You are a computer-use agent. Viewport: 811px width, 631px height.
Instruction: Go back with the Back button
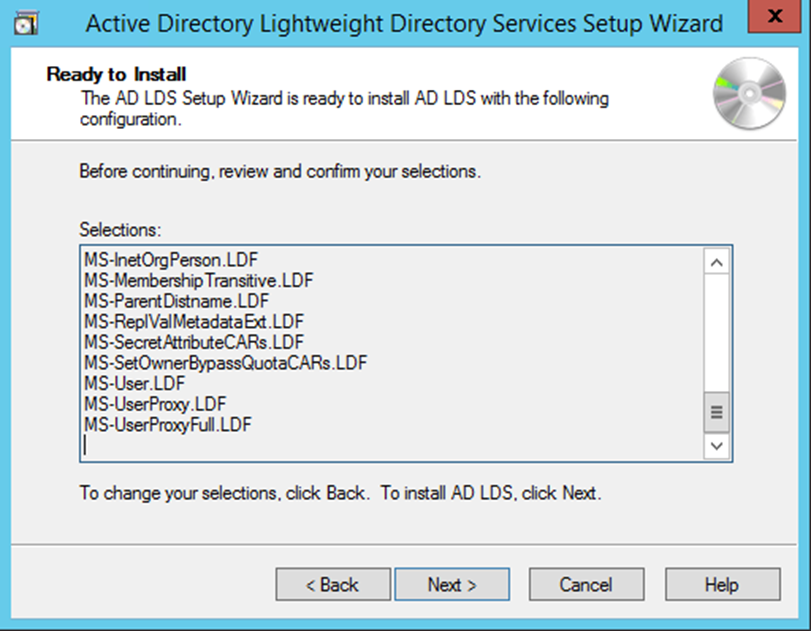[x=332, y=585]
